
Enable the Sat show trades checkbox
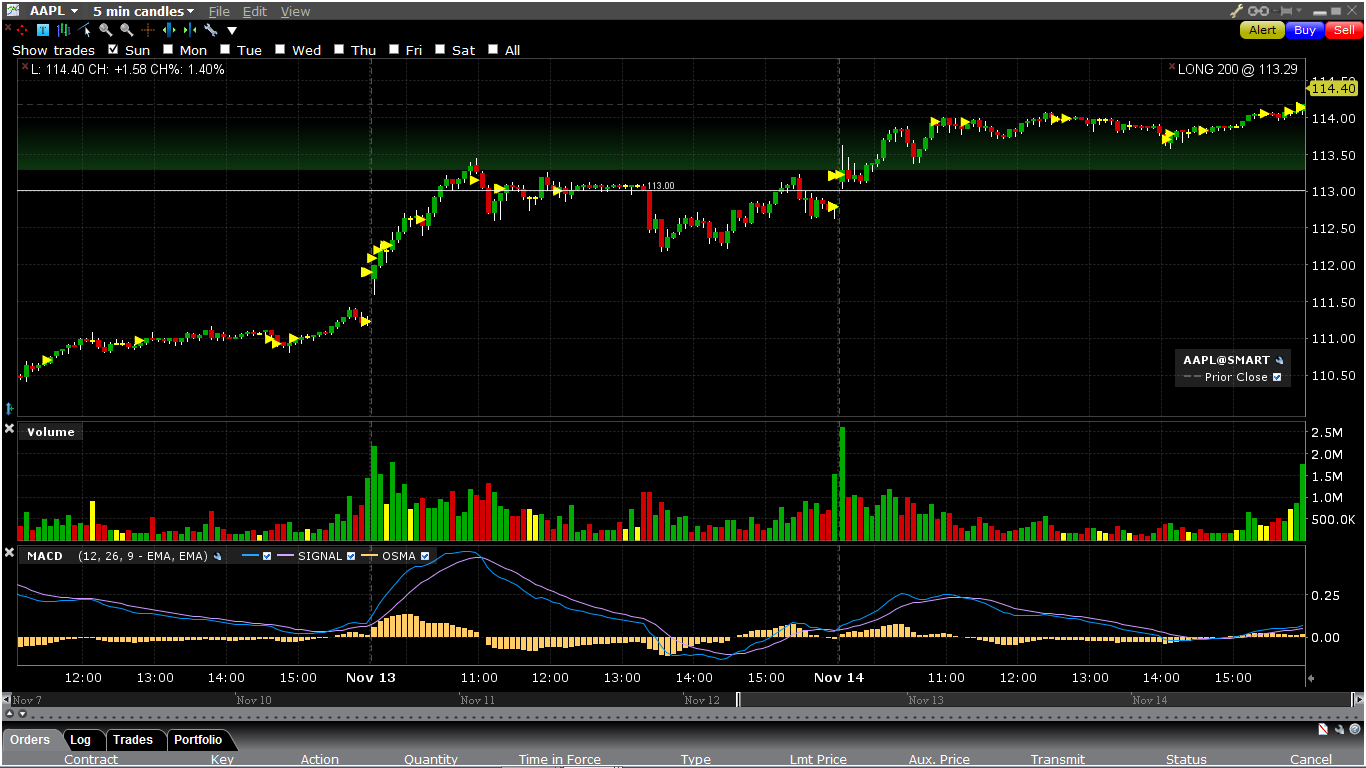pyautogui.click(x=440, y=49)
